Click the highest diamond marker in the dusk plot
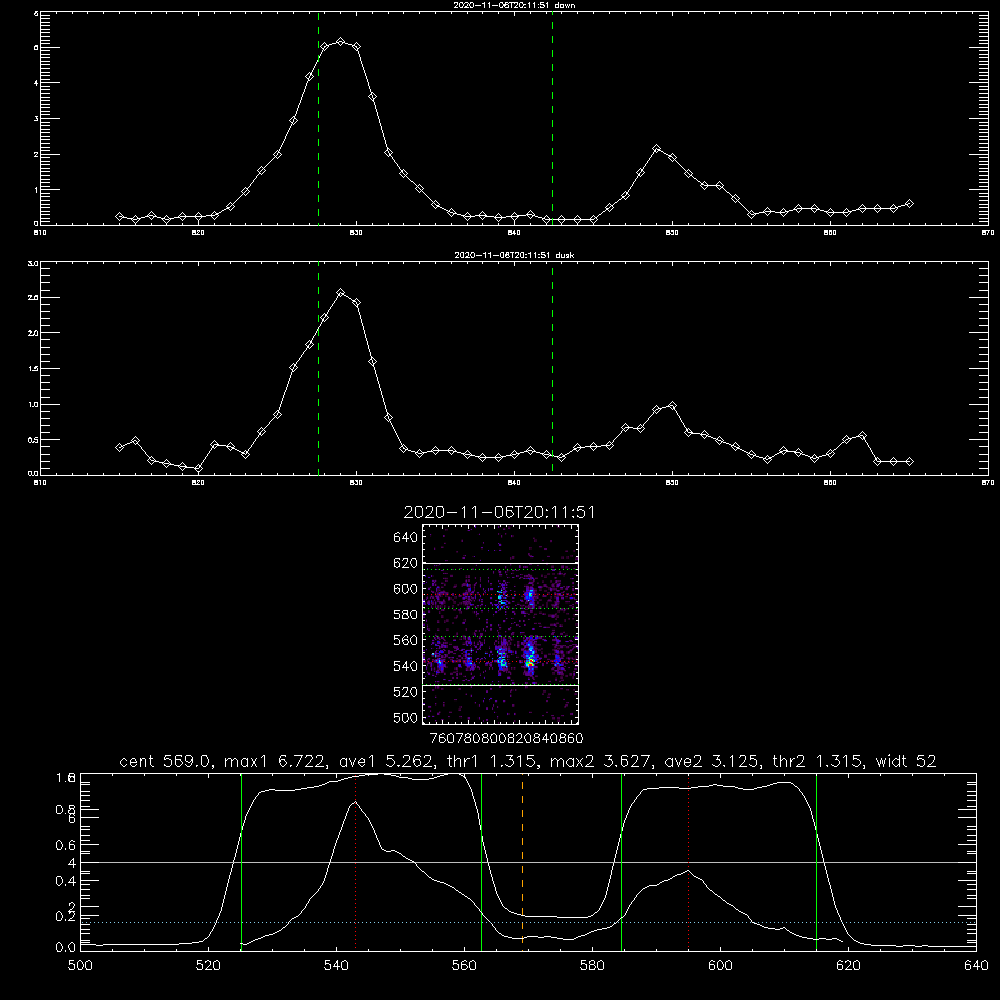The image size is (1000, 1000). [x=341, y=293]
